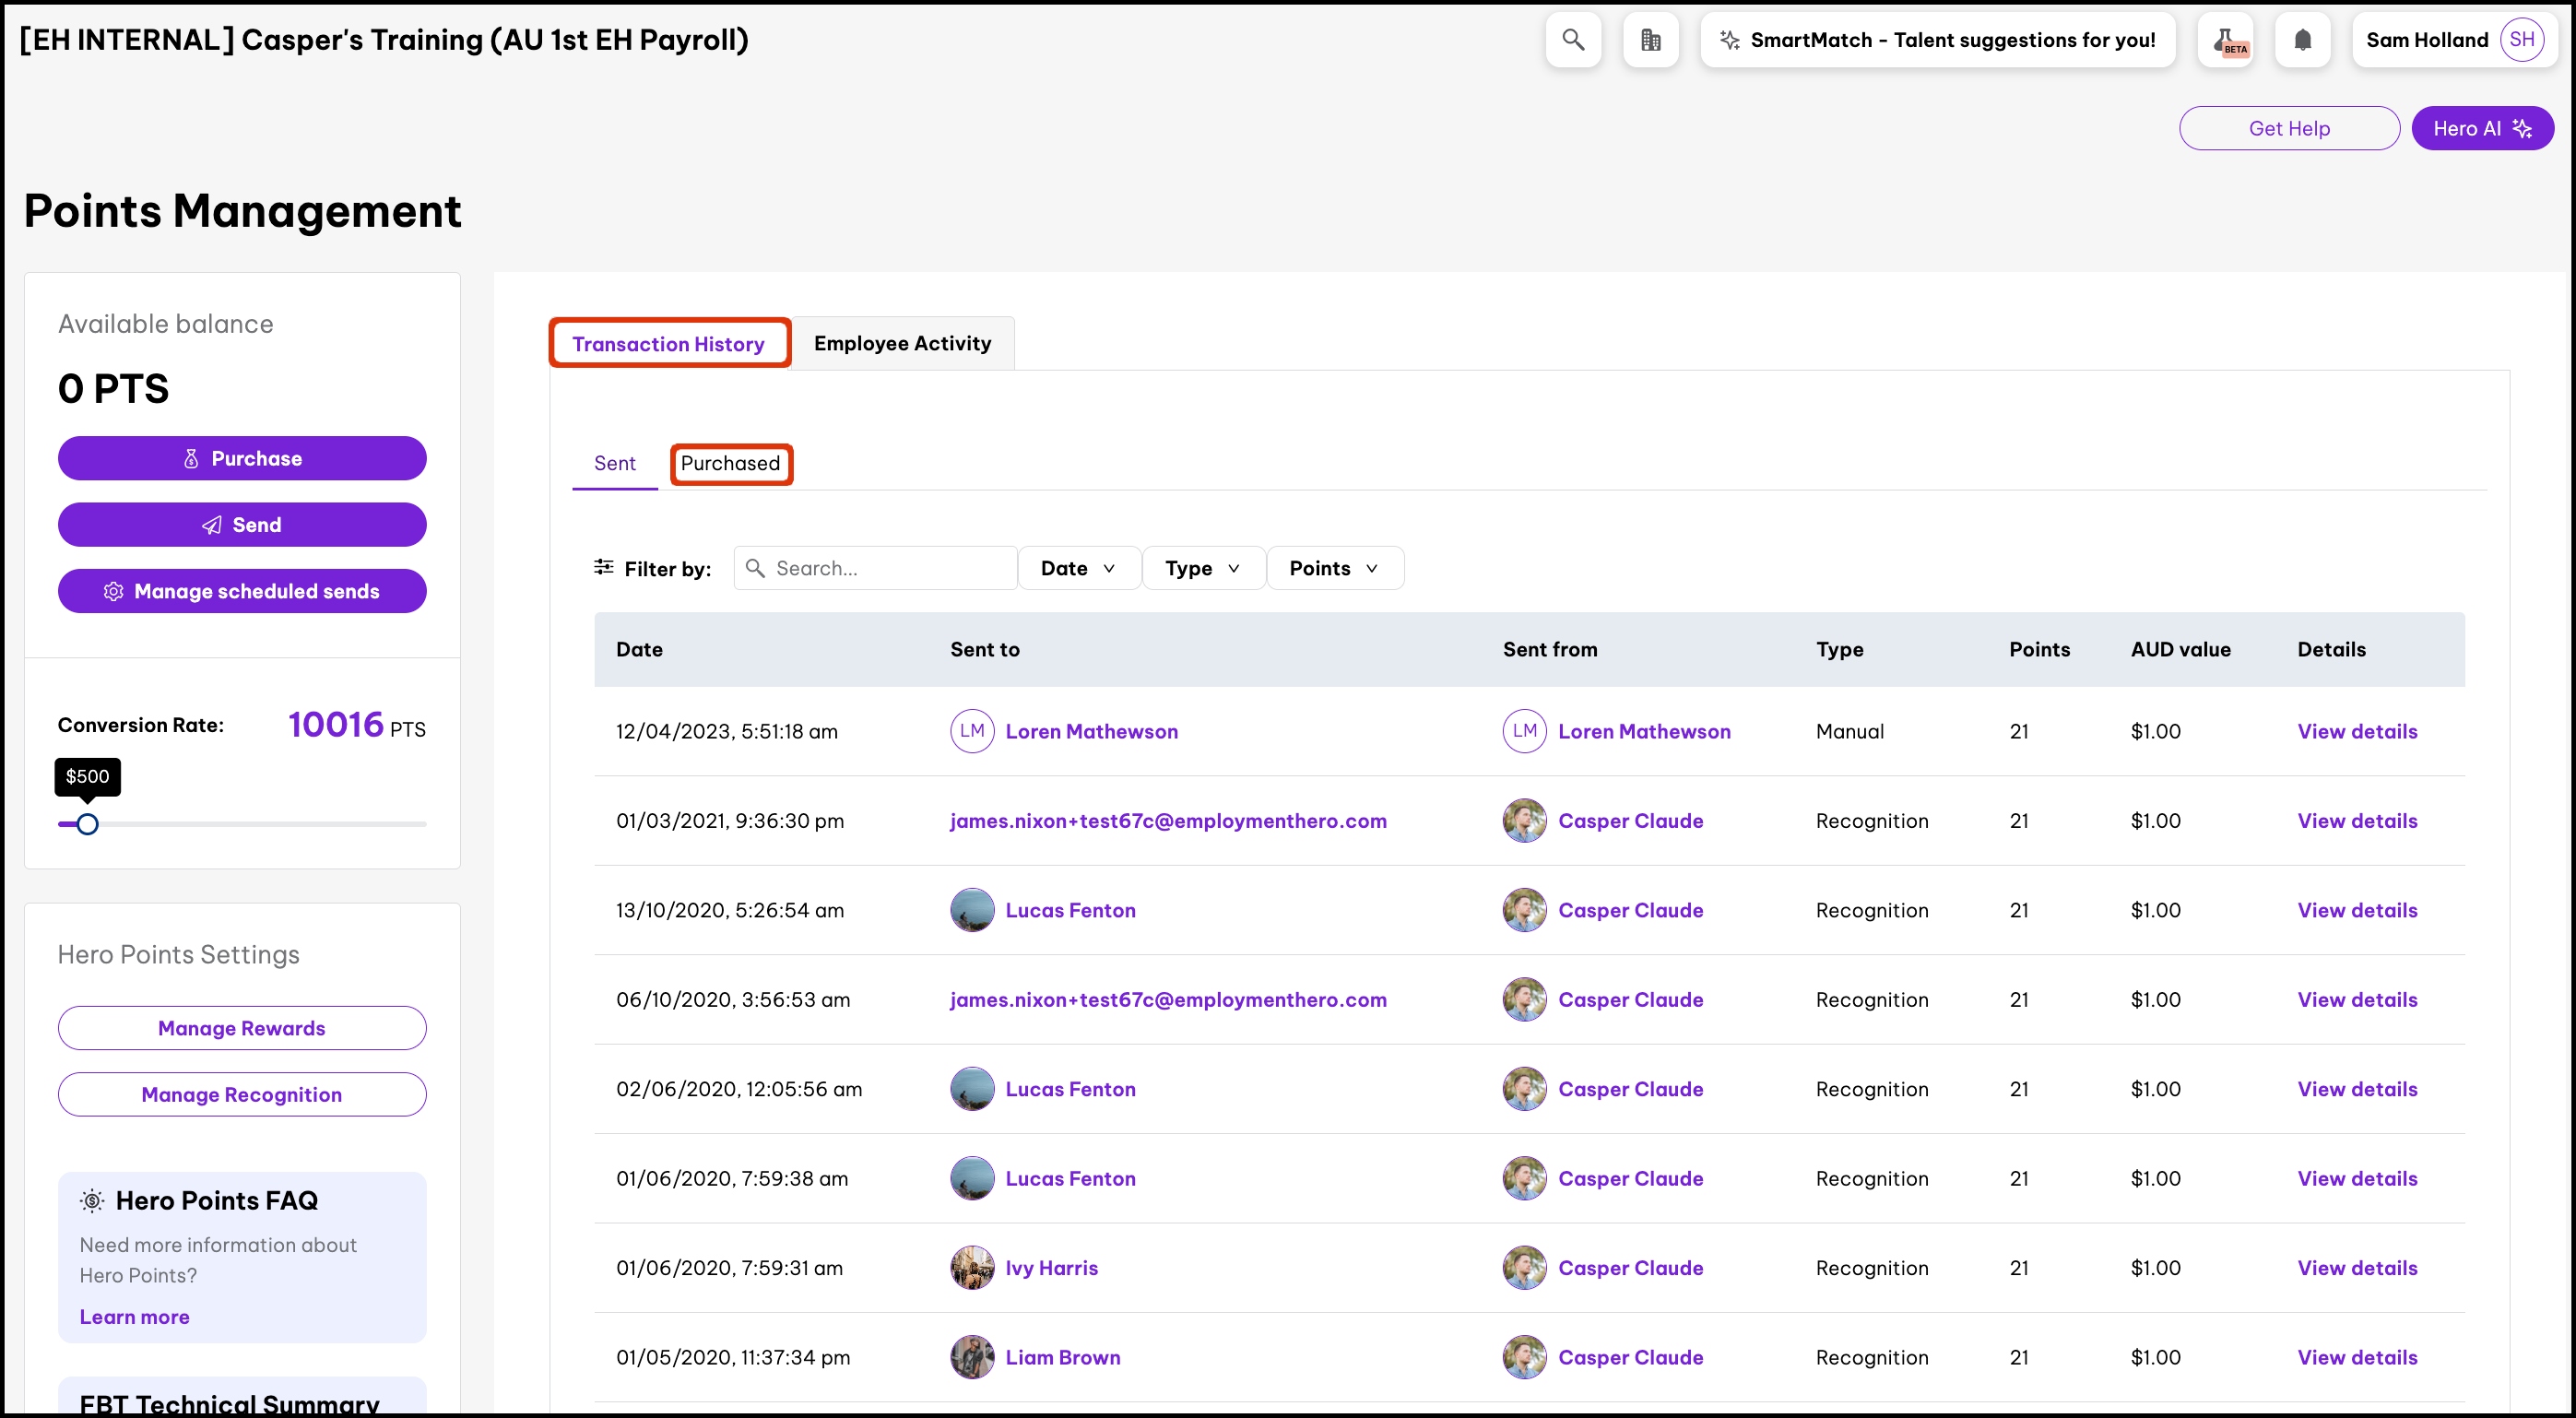Expand the Date filter dropdown
The height and width of the screenshot is (1418, 2576).
pos(1078,568)
